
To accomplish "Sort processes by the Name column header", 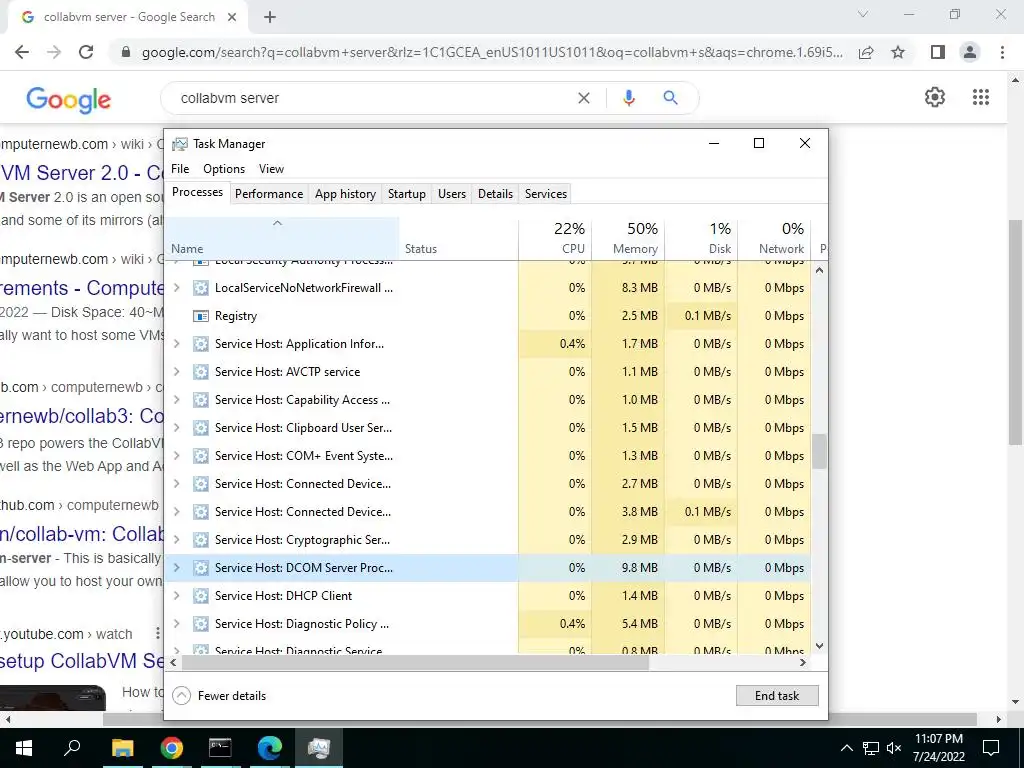I will click(281, 239).
